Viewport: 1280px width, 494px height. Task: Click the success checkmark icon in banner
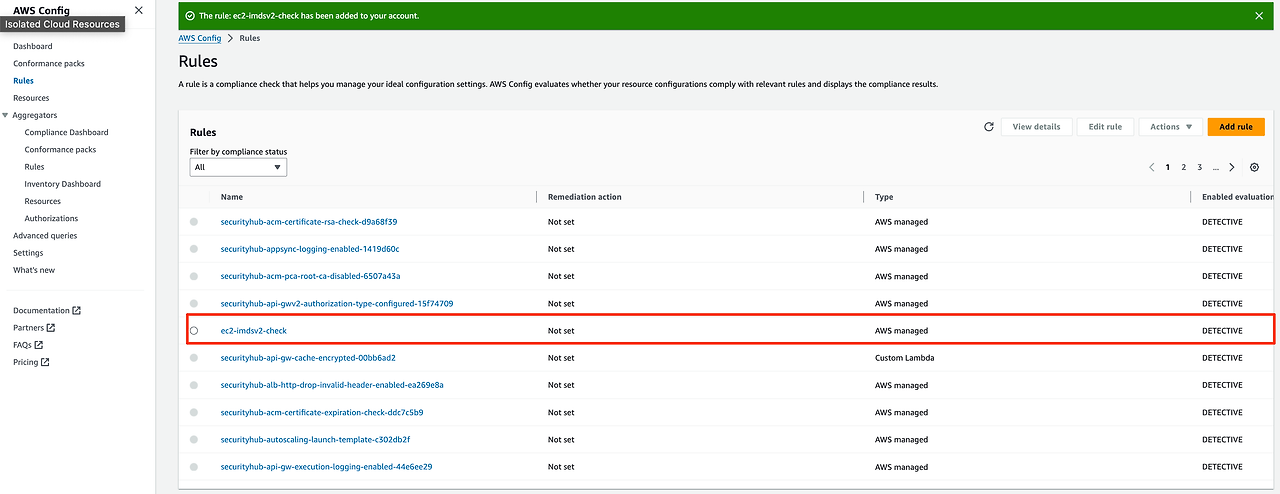point(192,16)
